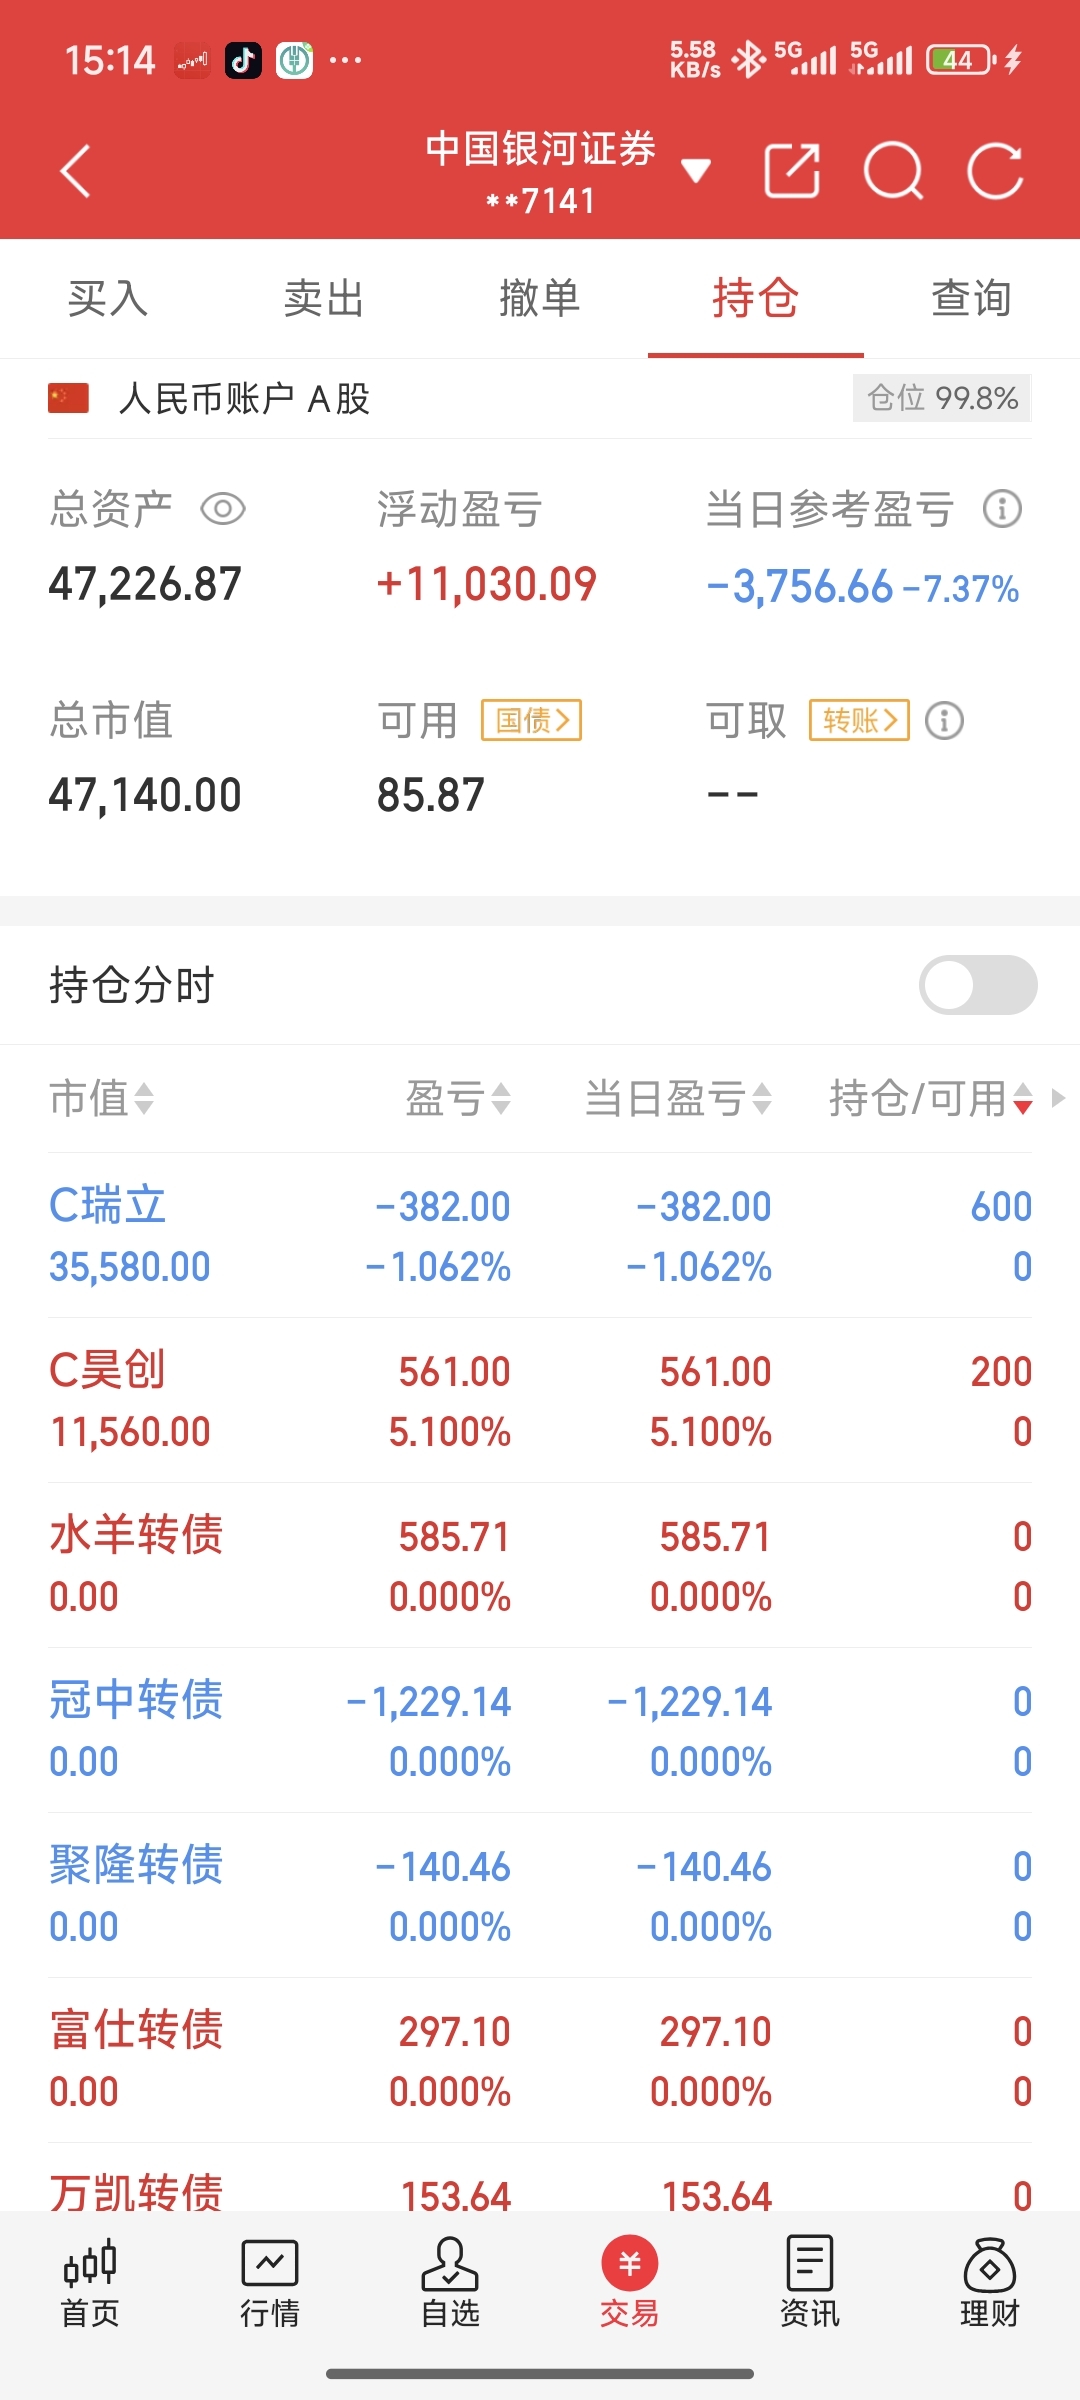The image size is (1080, 2400).
Task: Open the share/export icon in header
Action: (792, 171)
